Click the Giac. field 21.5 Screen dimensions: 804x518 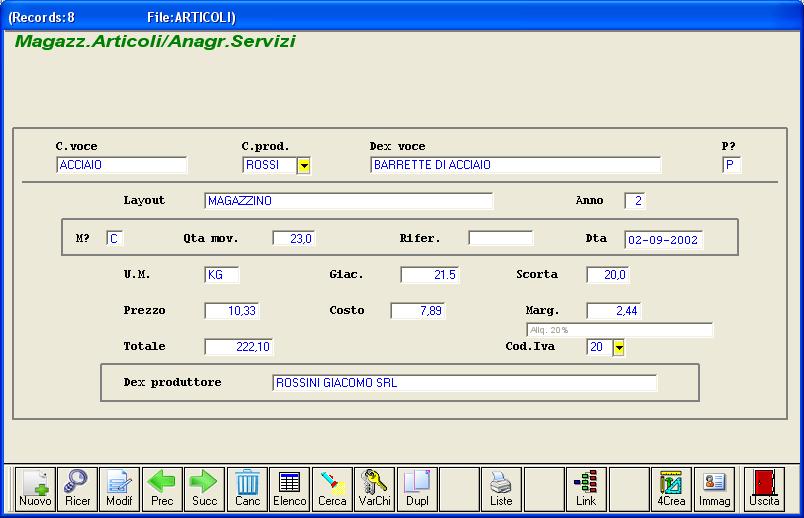tap(430, 275)
